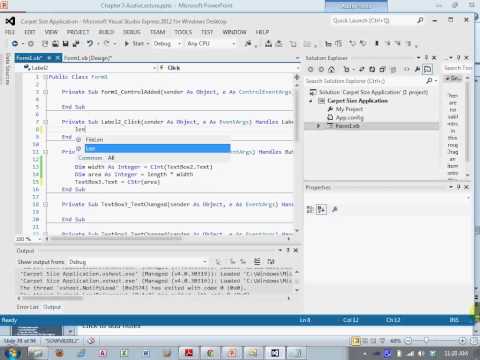
Task: Collapse the Public Class Form1 outline
Action: pos(46,77)
